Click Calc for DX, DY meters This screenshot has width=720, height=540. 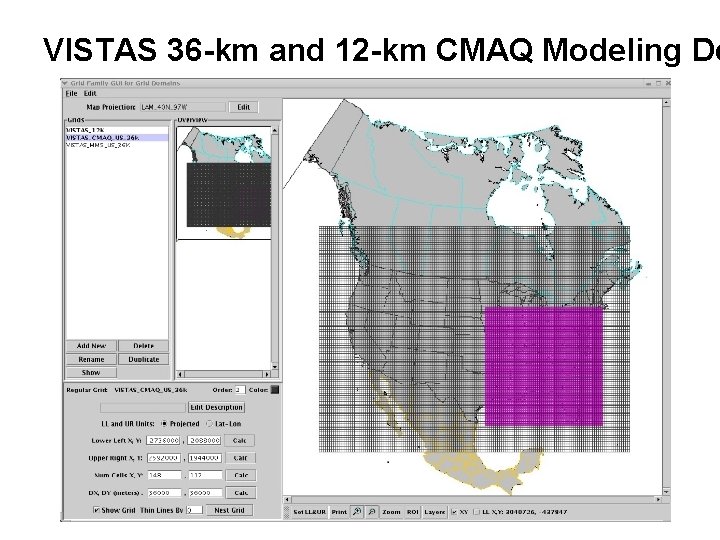pyautogui.click(x=241, y=493)
